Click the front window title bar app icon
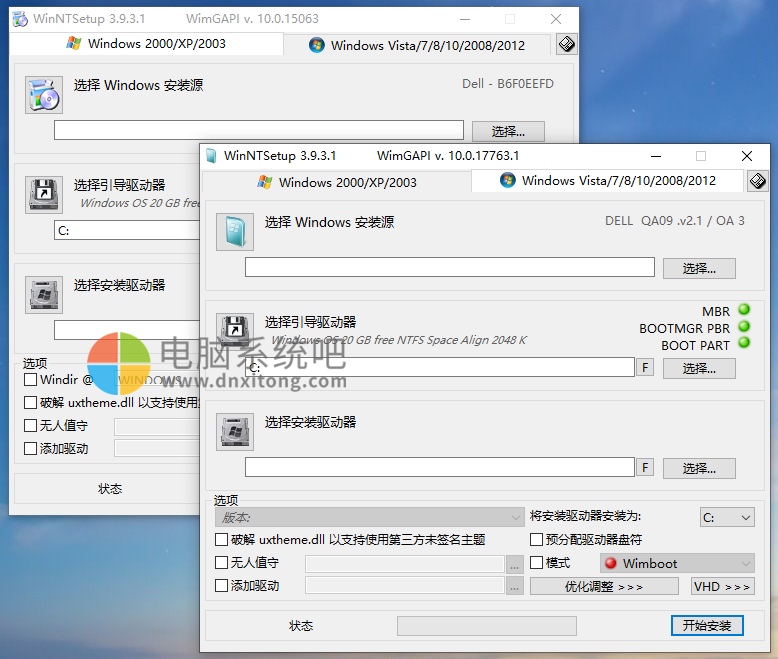 tap(211, 156)
